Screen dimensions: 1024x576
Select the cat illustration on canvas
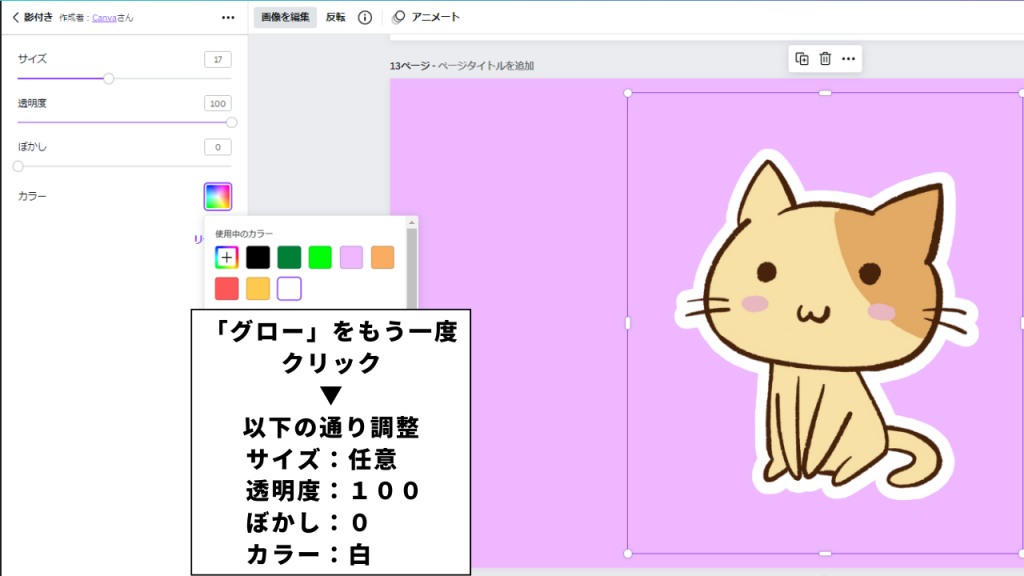(826, 324)
